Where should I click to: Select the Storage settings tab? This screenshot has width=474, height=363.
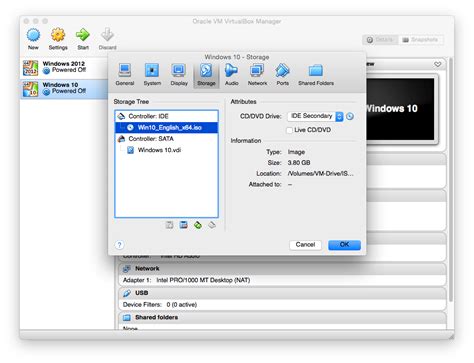click(x=206, y=75)
